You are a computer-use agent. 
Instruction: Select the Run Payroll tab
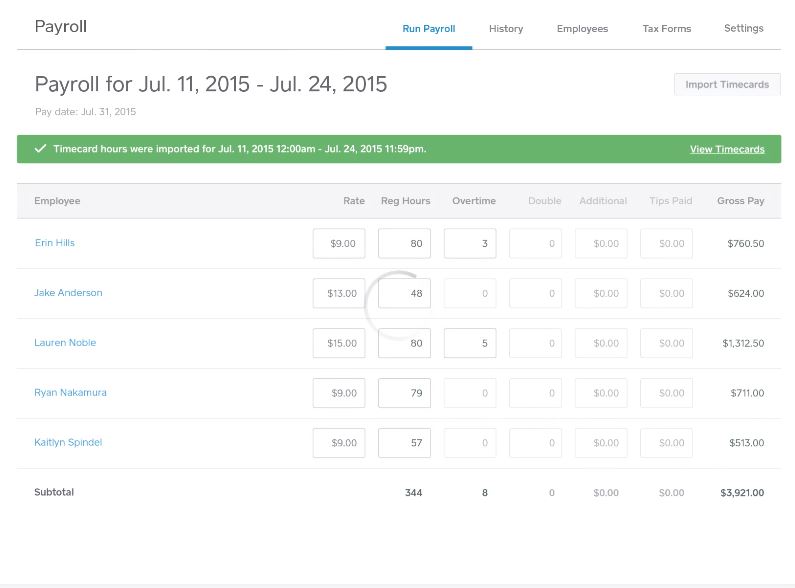click(428, 29)
